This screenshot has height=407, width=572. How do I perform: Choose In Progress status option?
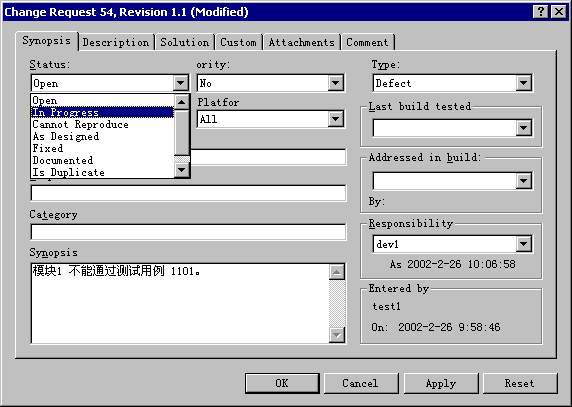103,112
